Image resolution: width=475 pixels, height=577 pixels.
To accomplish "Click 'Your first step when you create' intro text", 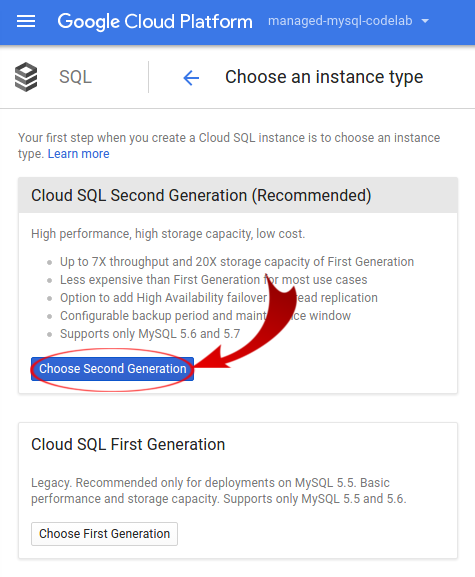I will point(229,145).
